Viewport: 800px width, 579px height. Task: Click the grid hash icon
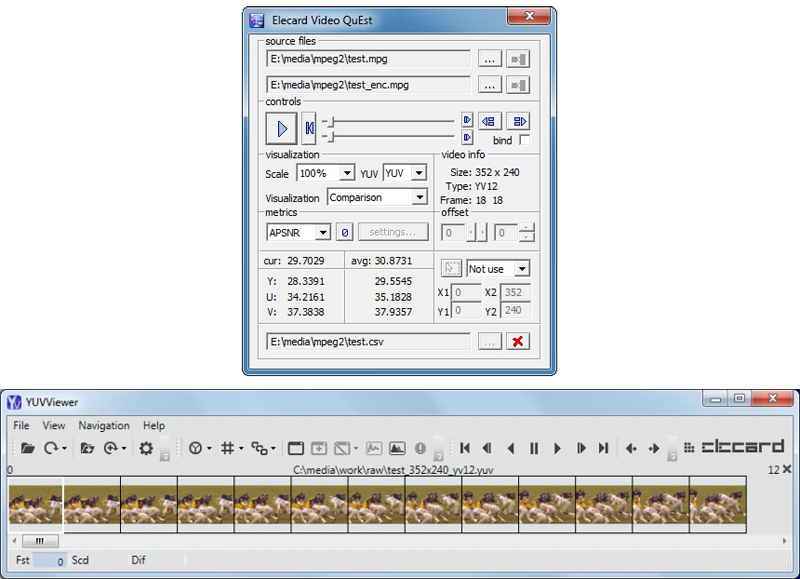(x=228, y=448)
